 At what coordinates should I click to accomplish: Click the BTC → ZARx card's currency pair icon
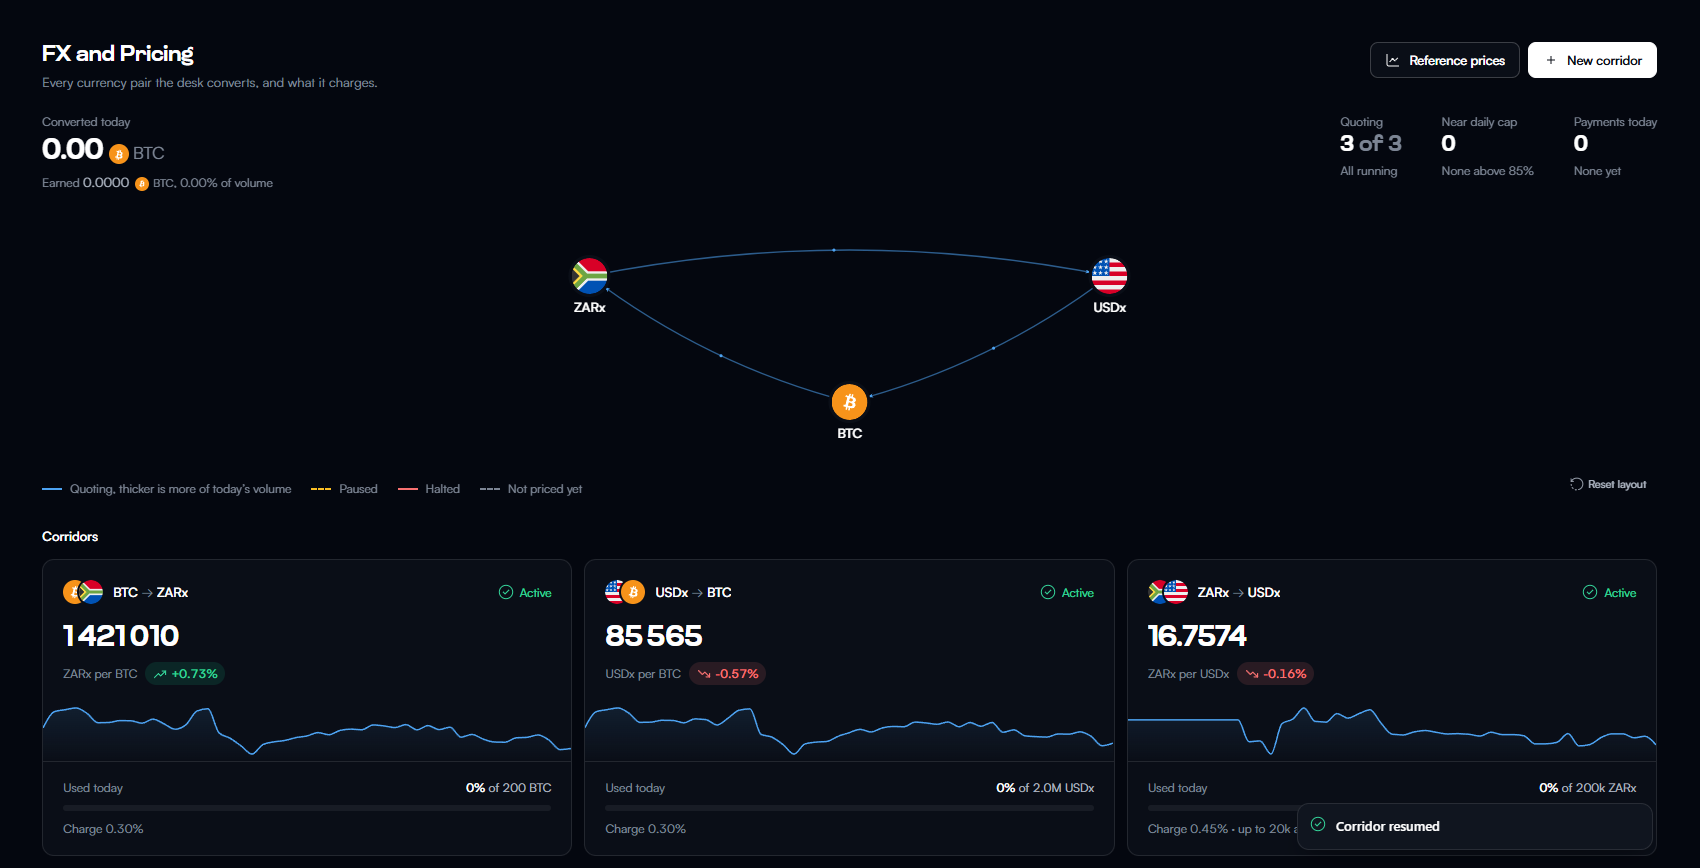point(83,592)
